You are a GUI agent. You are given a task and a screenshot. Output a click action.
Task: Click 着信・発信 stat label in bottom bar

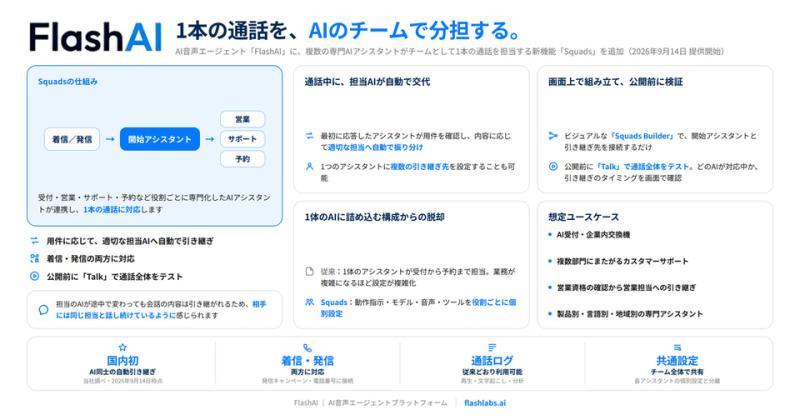point(307,361)
